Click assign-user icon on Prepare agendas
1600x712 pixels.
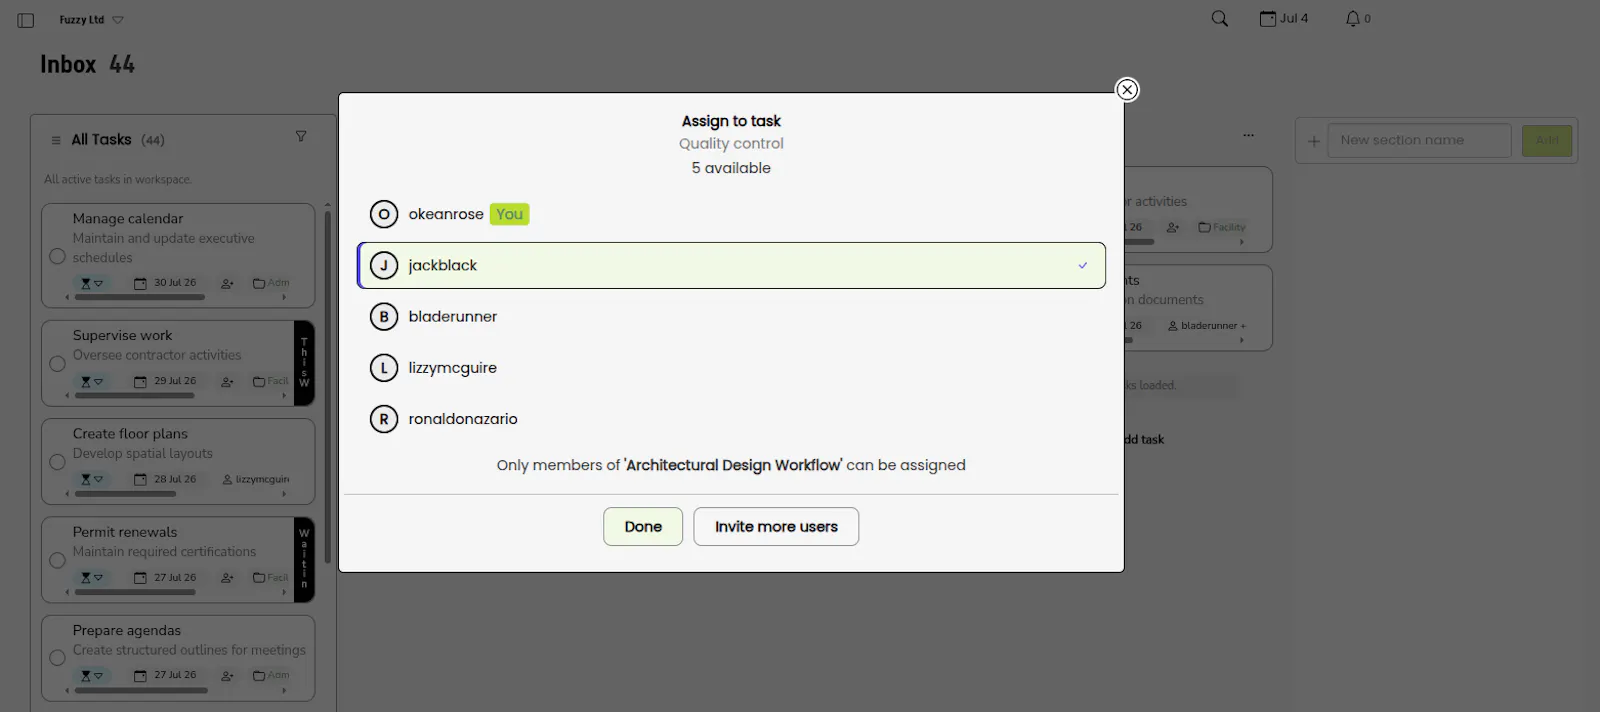(x=227, y=676)
